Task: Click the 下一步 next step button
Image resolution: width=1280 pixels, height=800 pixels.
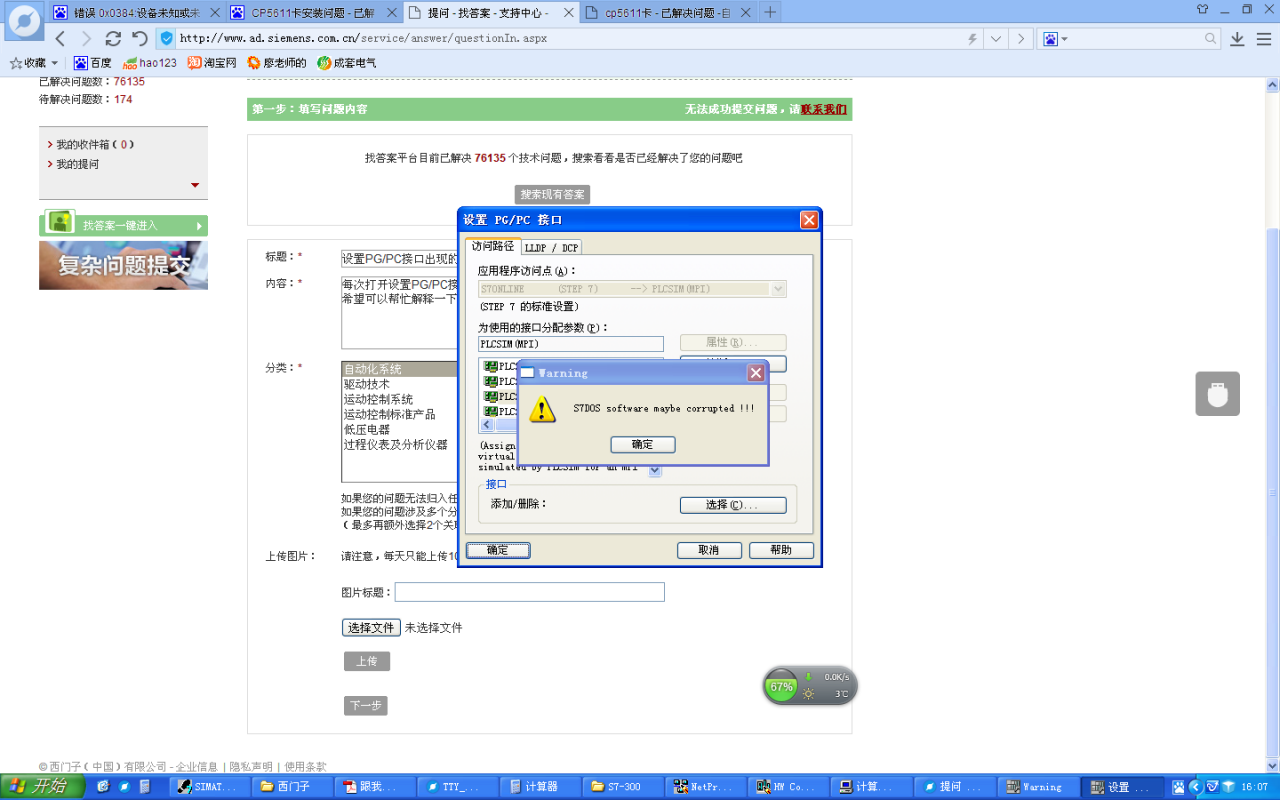Action: click(365, 705)
